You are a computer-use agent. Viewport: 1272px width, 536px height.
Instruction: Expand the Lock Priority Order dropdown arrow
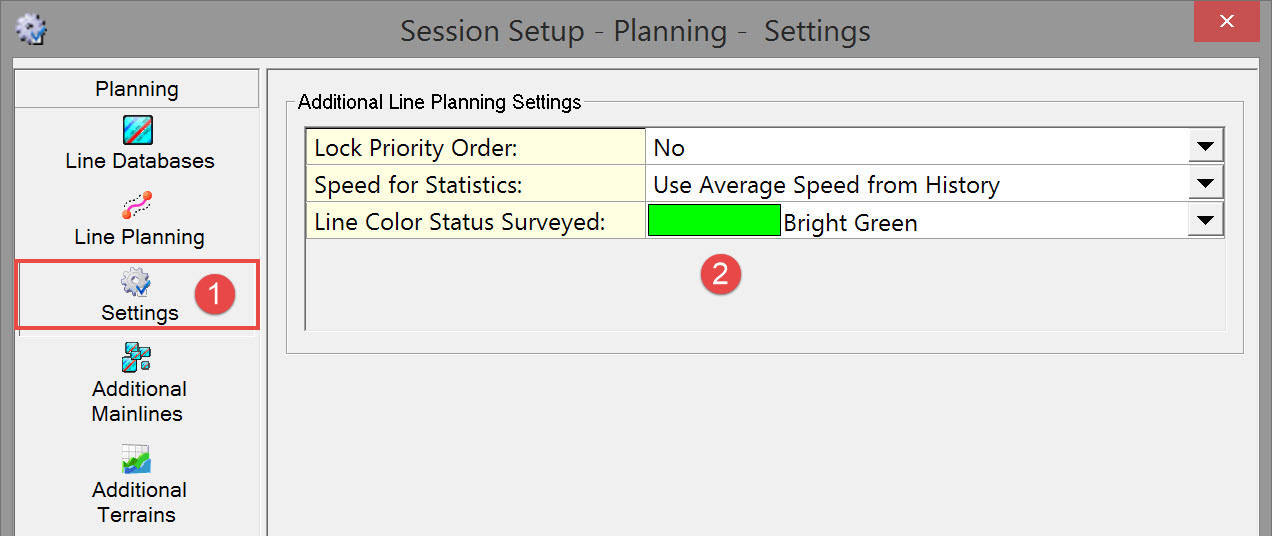[1206, 147]
